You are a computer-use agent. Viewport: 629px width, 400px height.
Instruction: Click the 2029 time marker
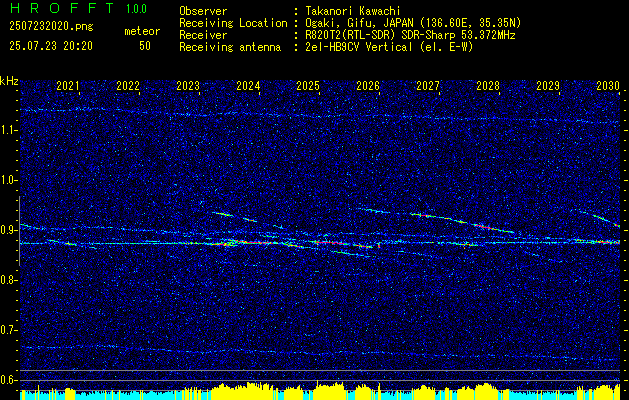point(548,86)
